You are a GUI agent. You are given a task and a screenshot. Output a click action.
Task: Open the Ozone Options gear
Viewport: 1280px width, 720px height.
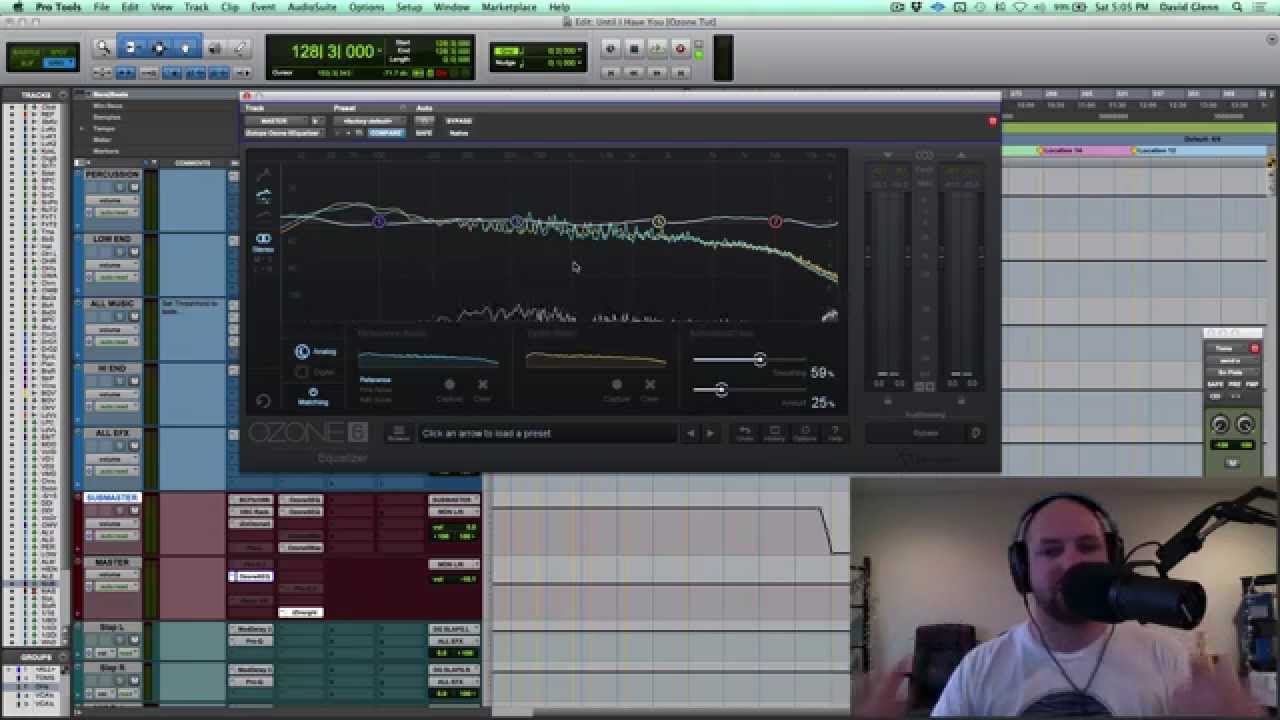805,433
